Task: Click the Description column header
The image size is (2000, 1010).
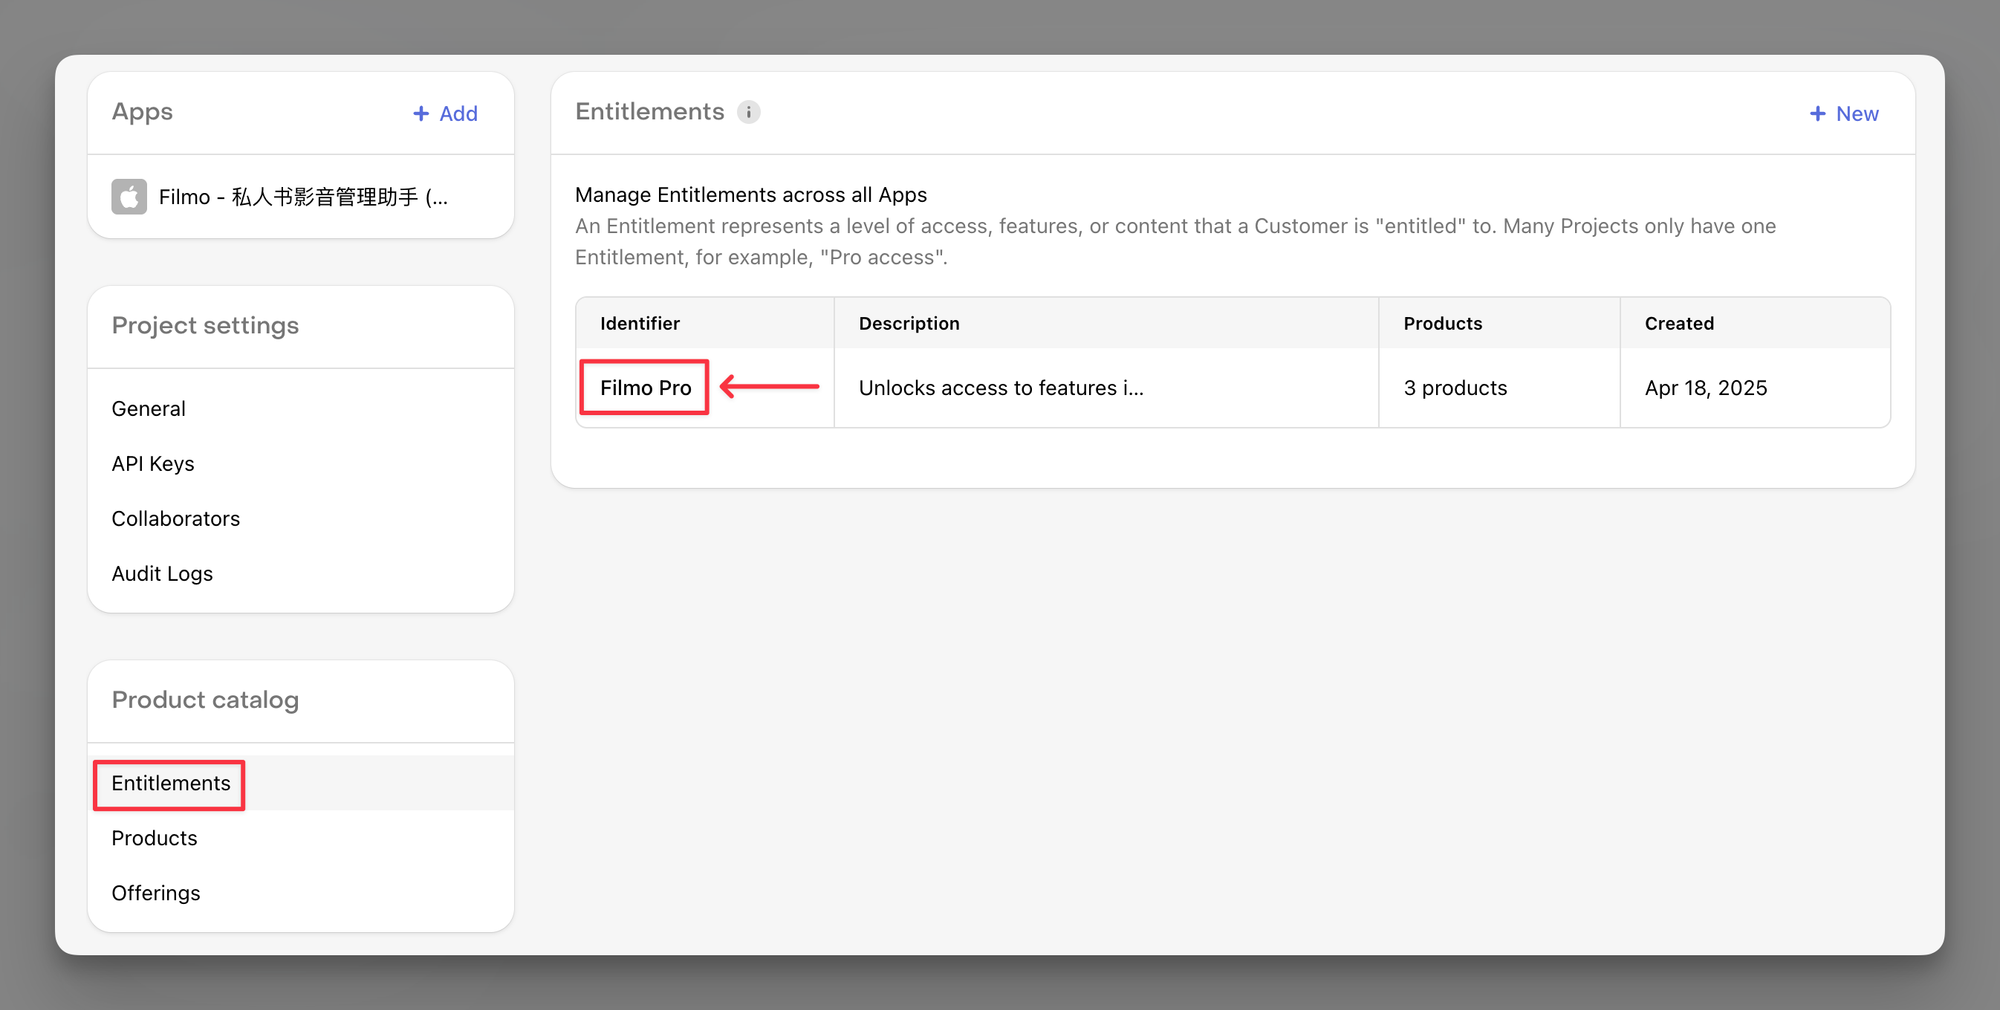Action: click(x=909, y=324)
